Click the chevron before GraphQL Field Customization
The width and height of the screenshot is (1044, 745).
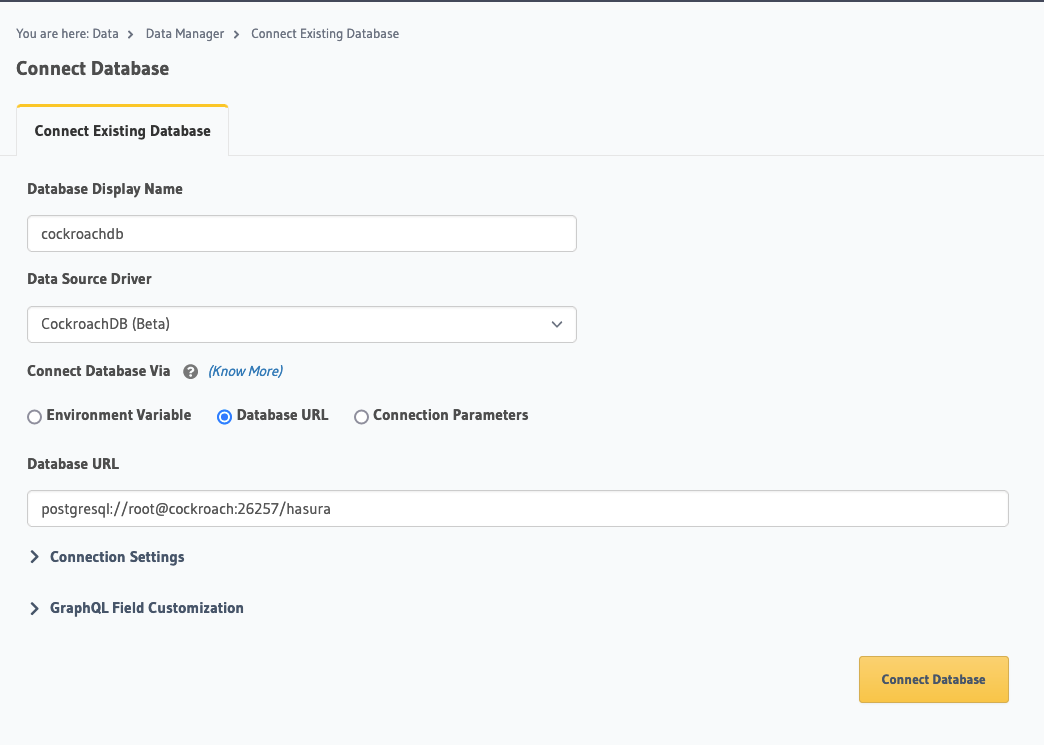33,608
